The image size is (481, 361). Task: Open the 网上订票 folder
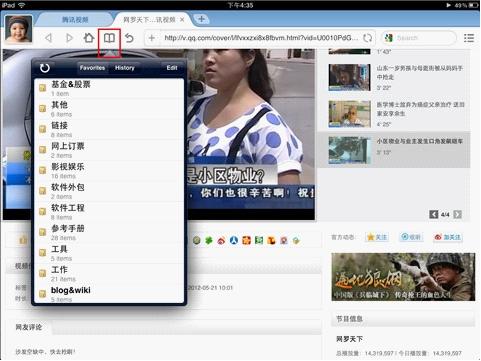(x=109, y=150)
